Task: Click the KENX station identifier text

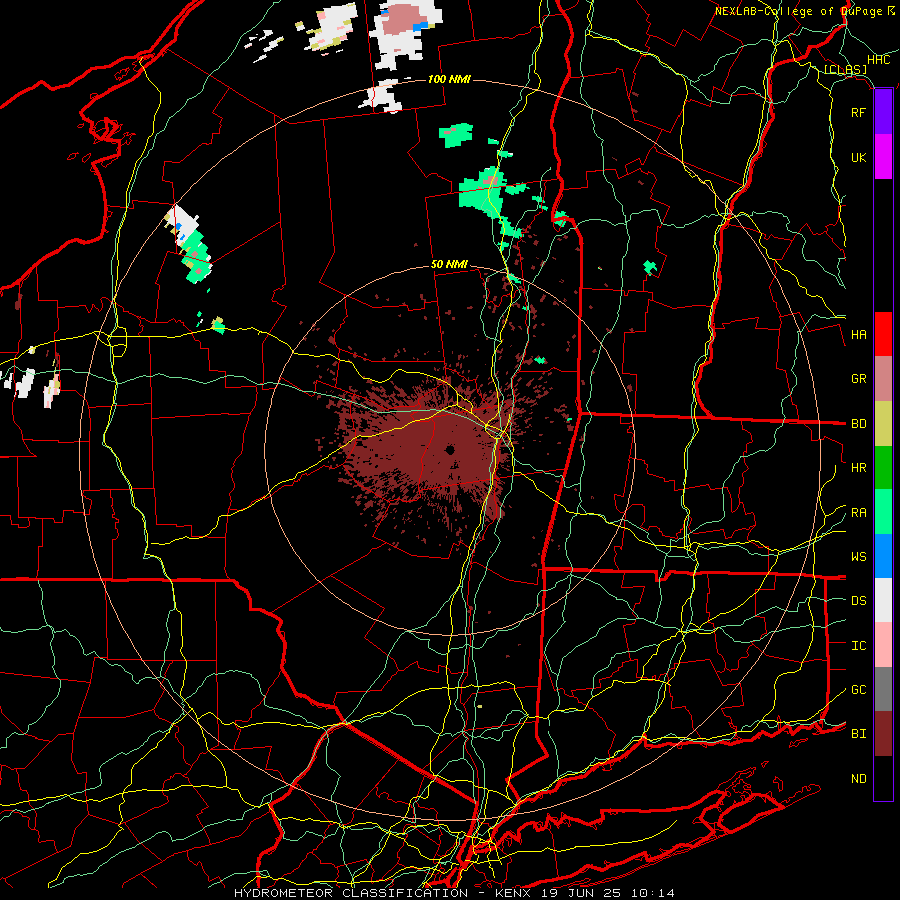Action: pos(514,893)
